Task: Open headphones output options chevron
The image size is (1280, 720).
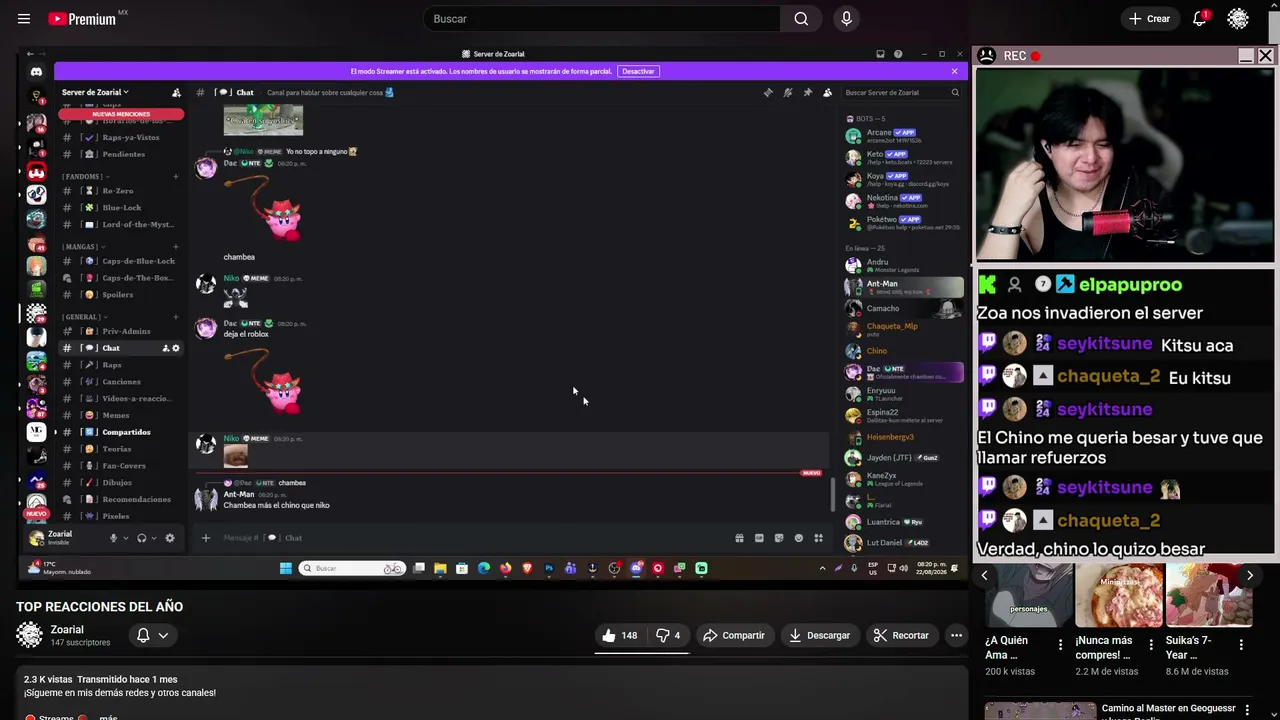Action: tap(153, 538)
